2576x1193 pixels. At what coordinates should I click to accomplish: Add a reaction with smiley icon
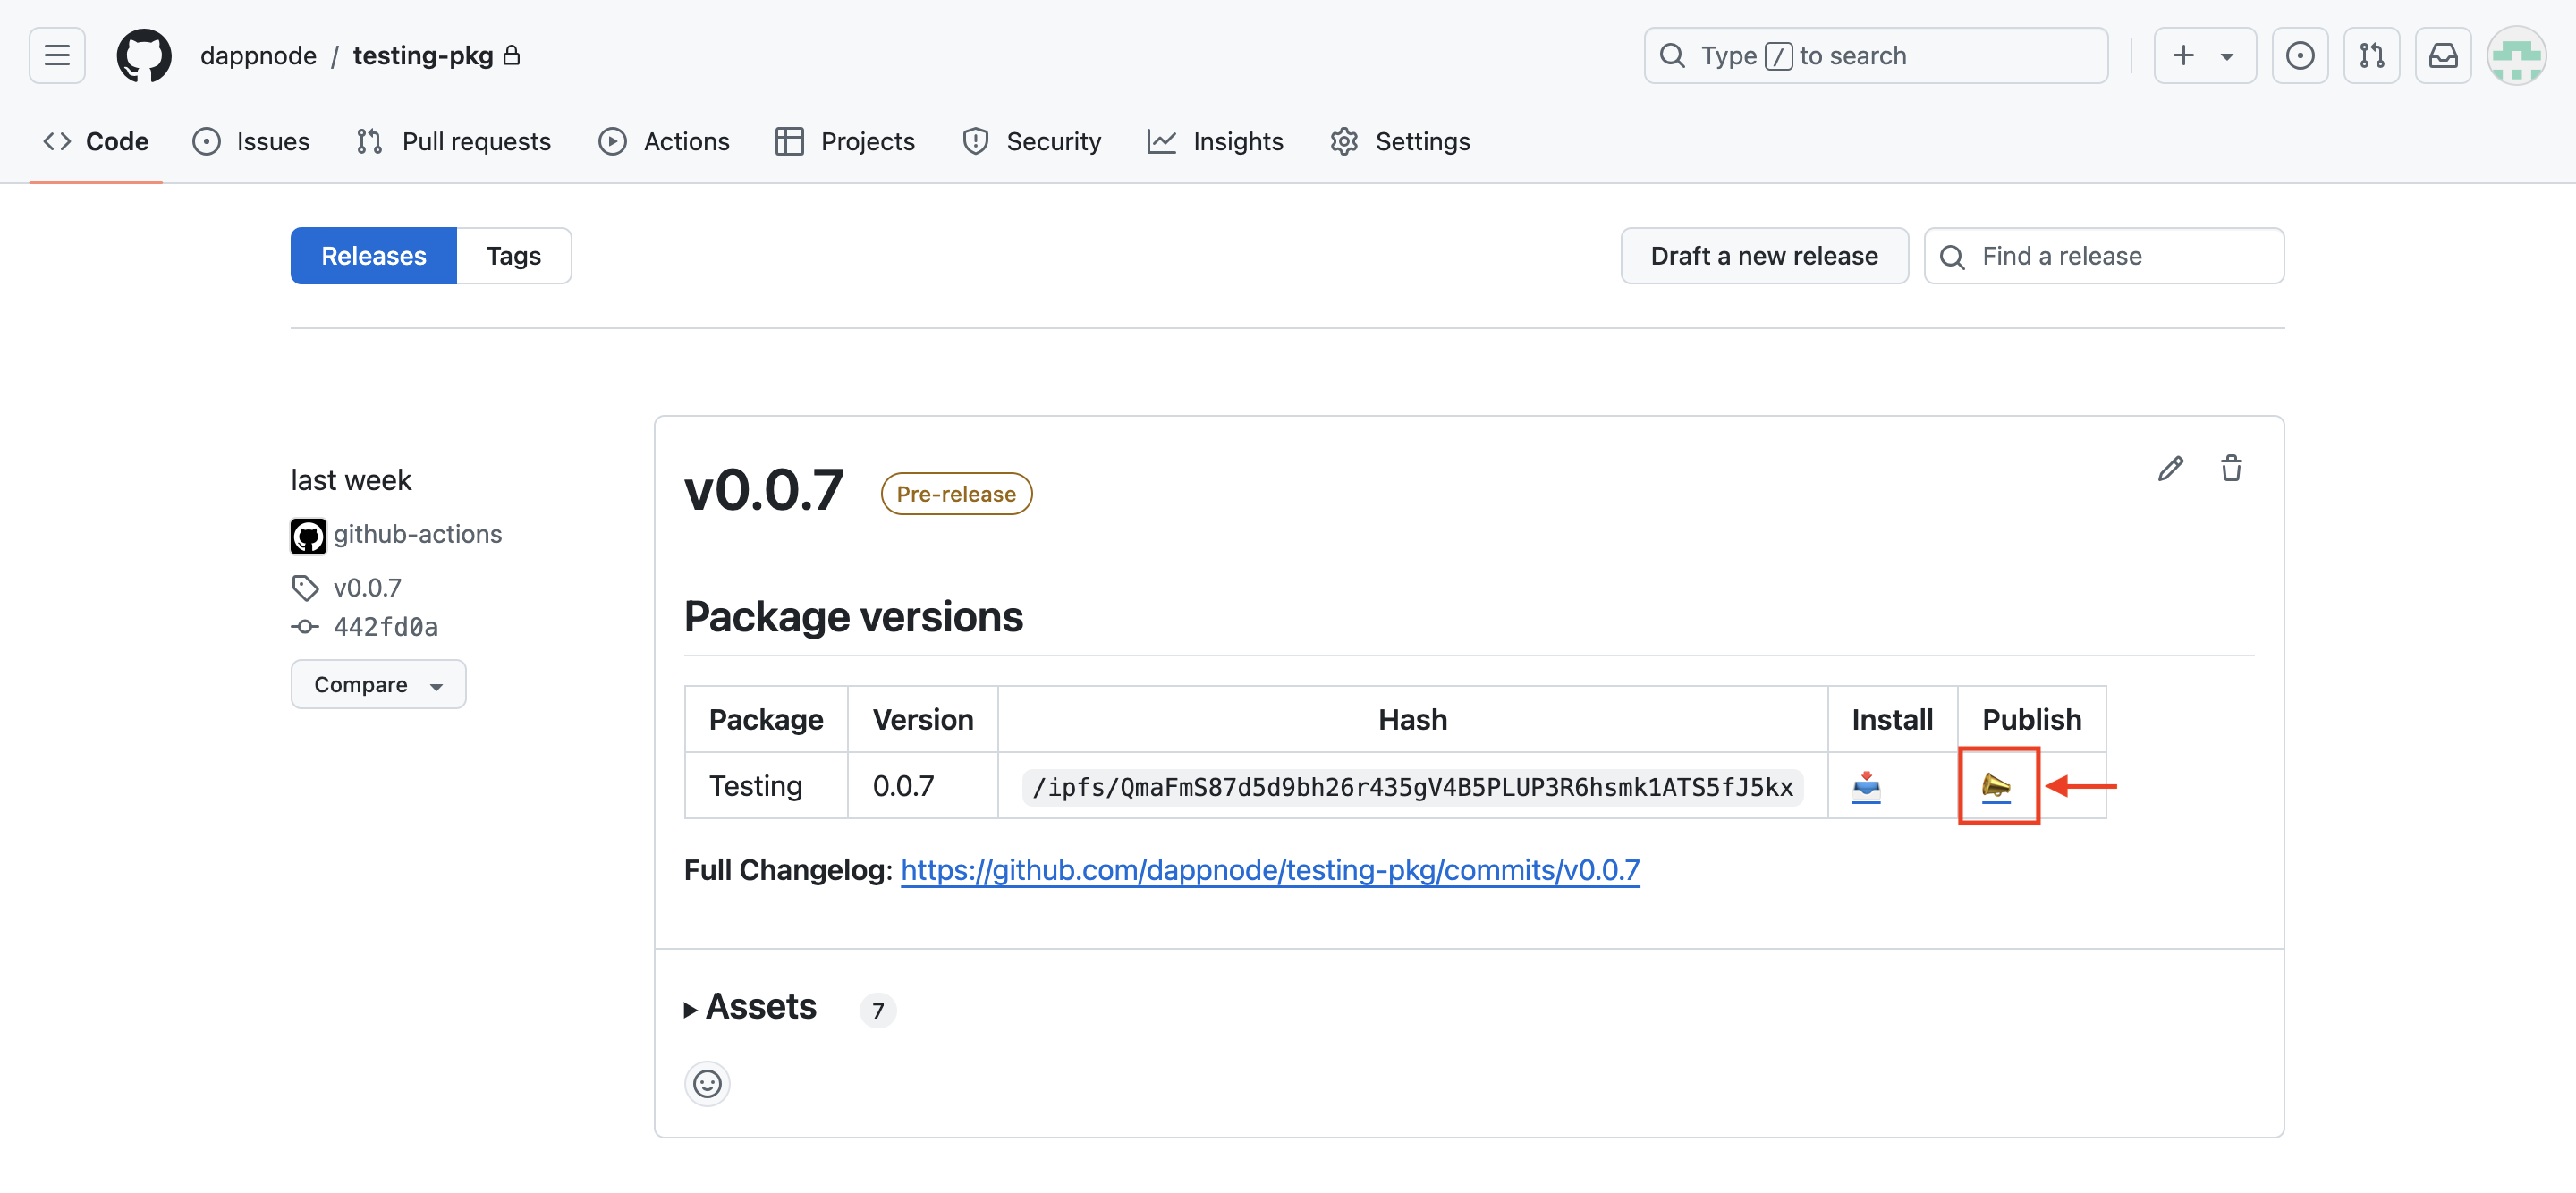(x=707, y=1083)
